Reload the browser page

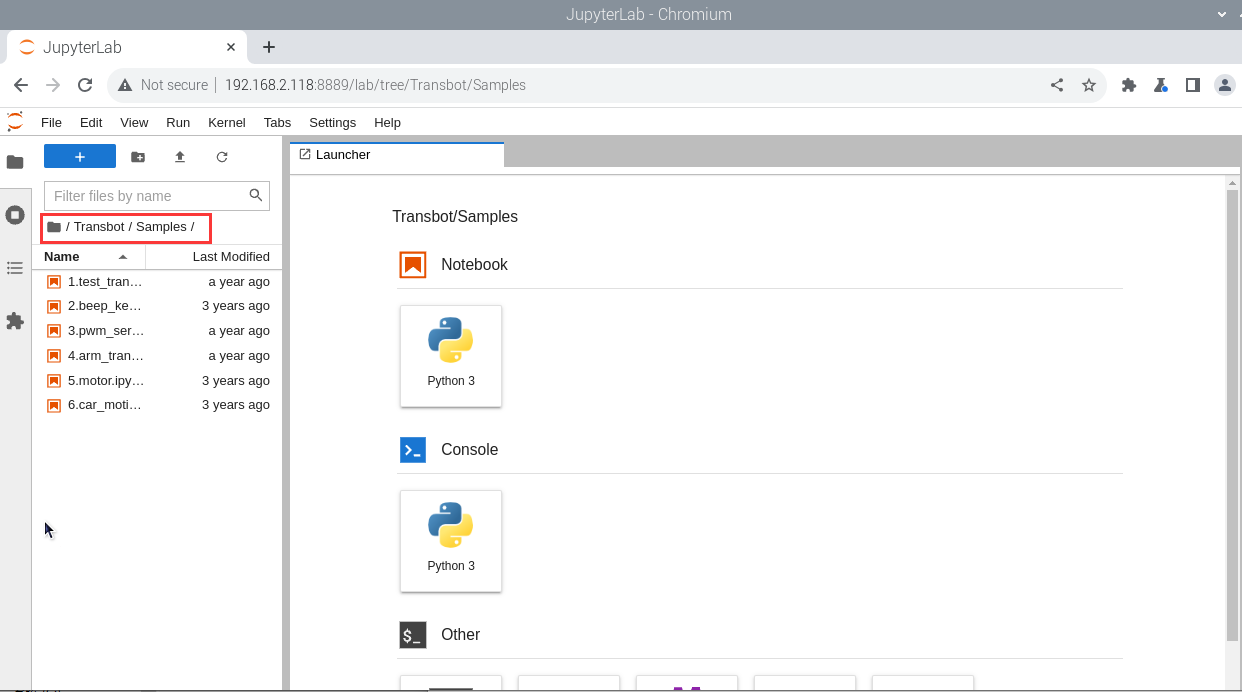(x=85, y=85)
